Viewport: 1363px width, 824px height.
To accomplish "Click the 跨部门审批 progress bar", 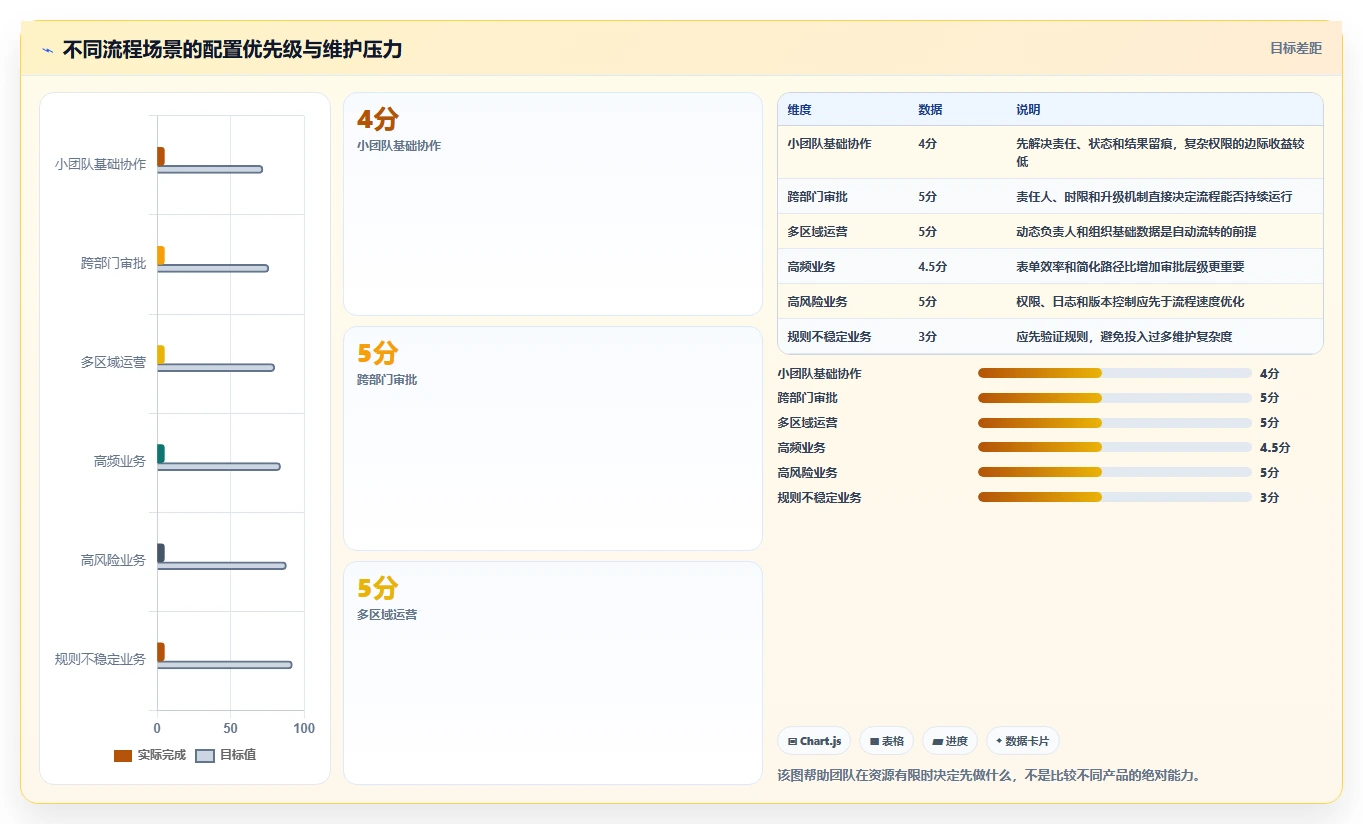I will tap(1115, 398).
